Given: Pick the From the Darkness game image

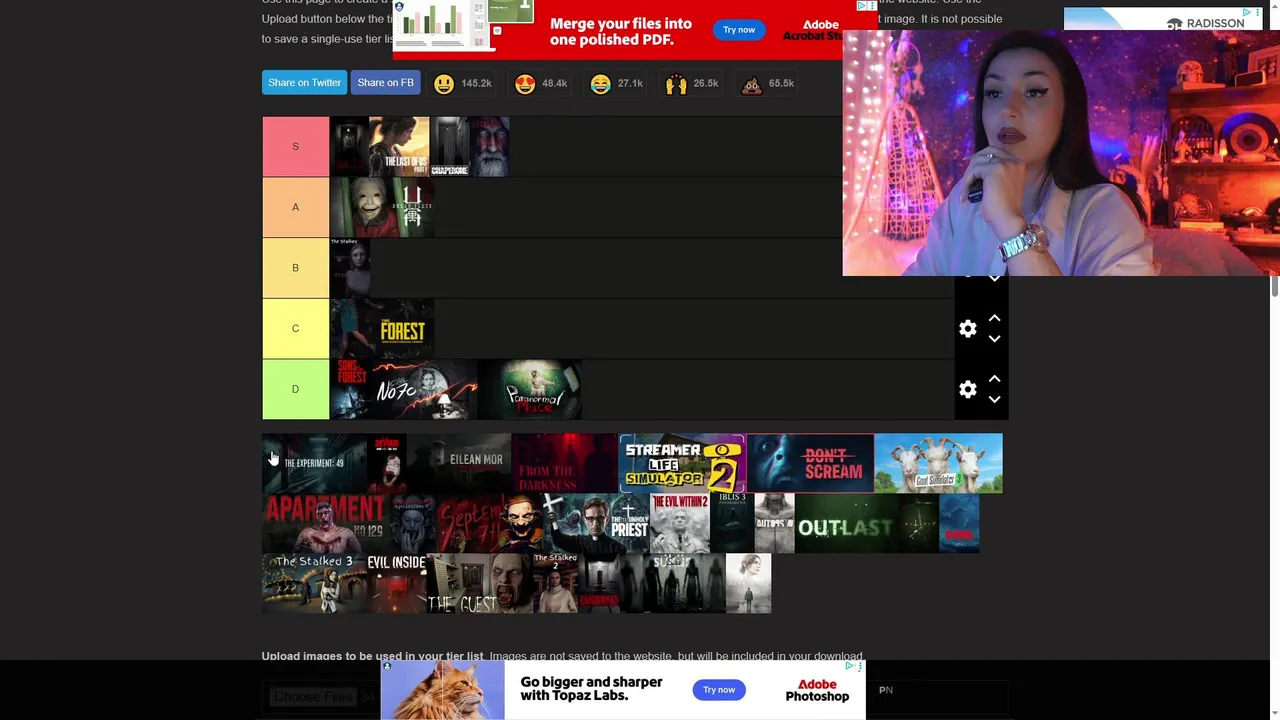Looking at the screenshot, I should (x=565, y=463).
